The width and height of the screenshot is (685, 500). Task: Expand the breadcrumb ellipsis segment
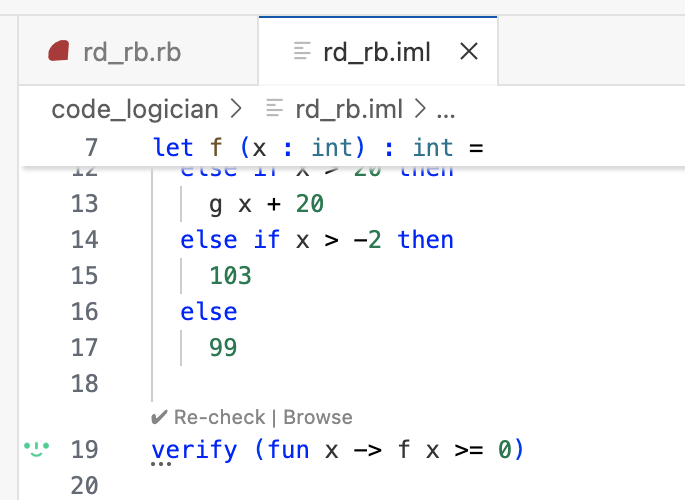click(446, 108)
